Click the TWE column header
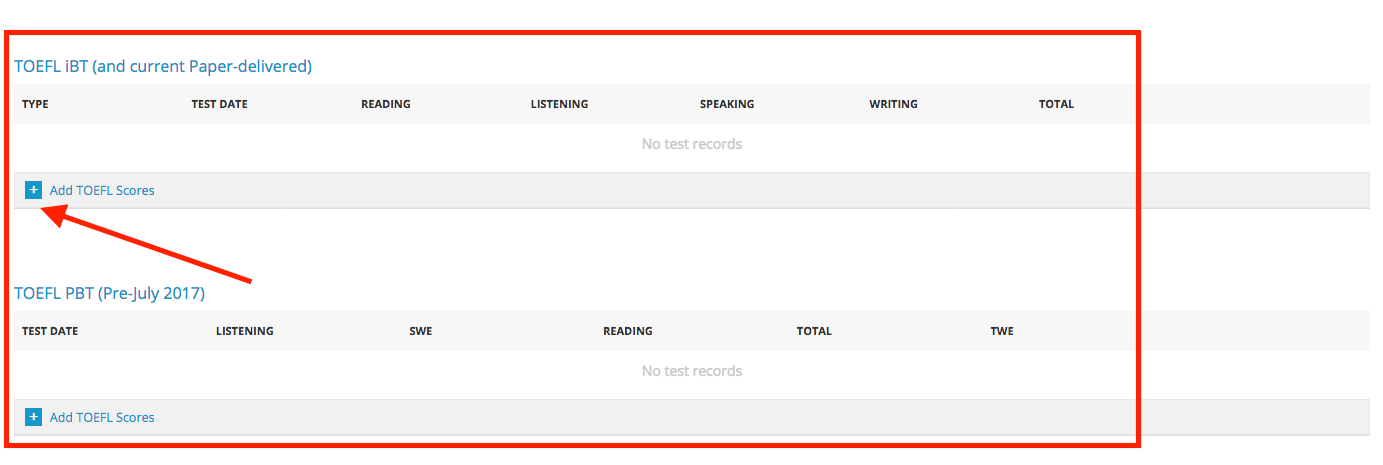The height and width of the screenshot is (465, 1383). pyautogui.click(x=1002, y=331)
